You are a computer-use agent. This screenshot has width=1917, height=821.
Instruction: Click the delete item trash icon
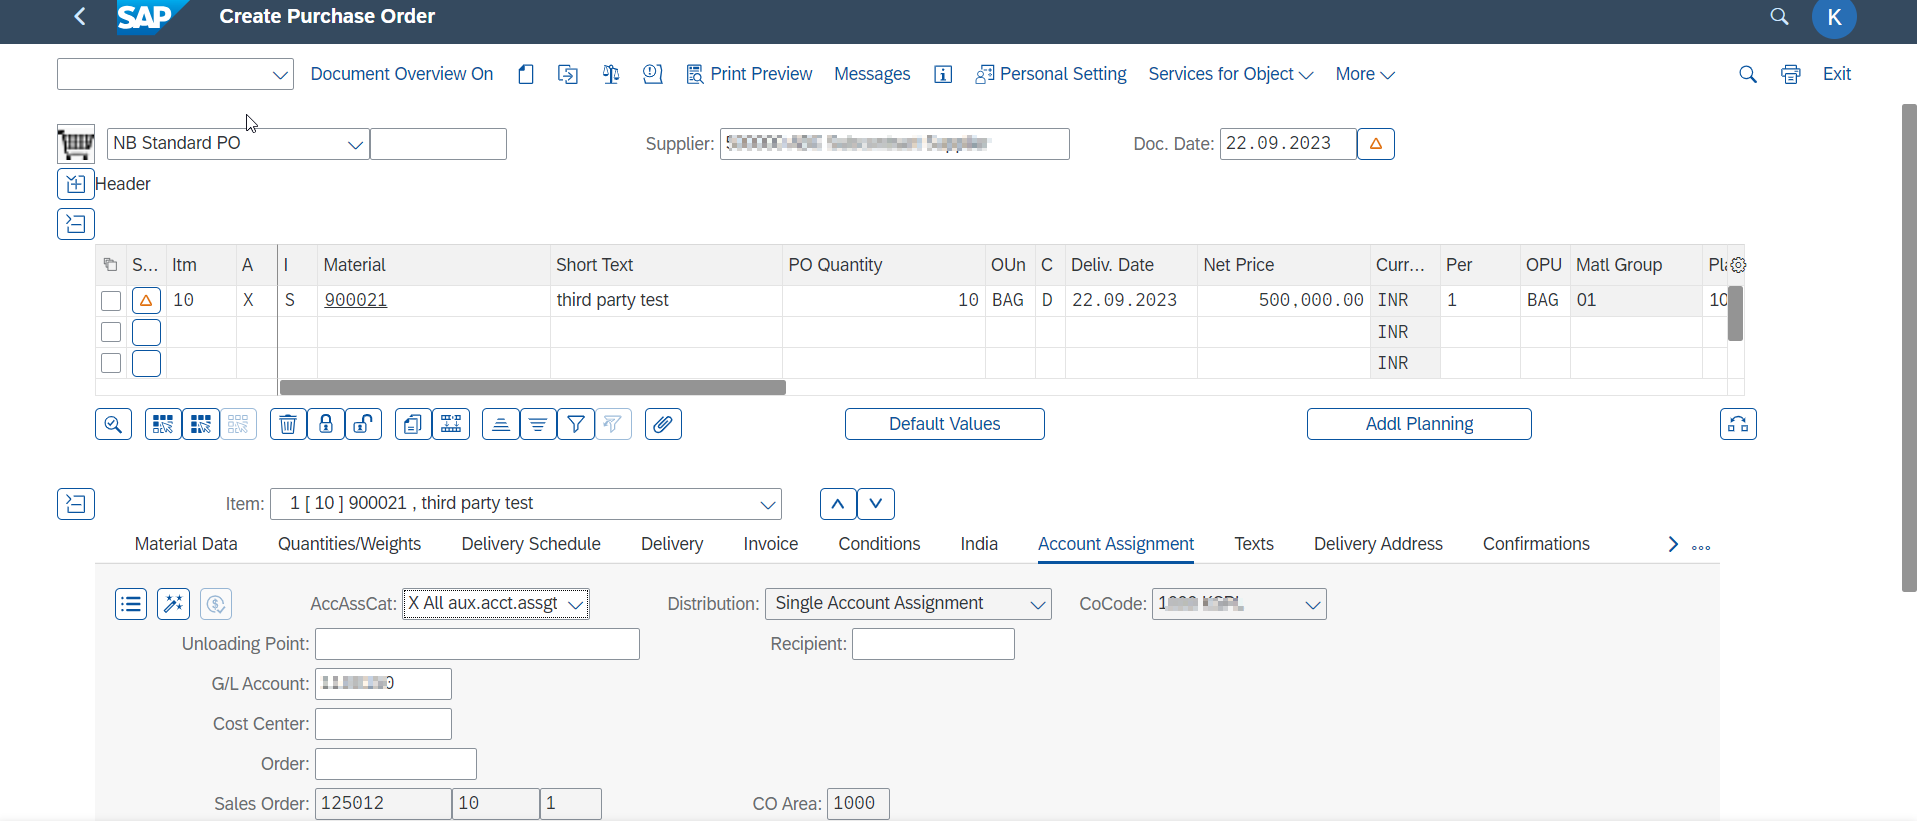pyautogui.click(x=288, y=424)
